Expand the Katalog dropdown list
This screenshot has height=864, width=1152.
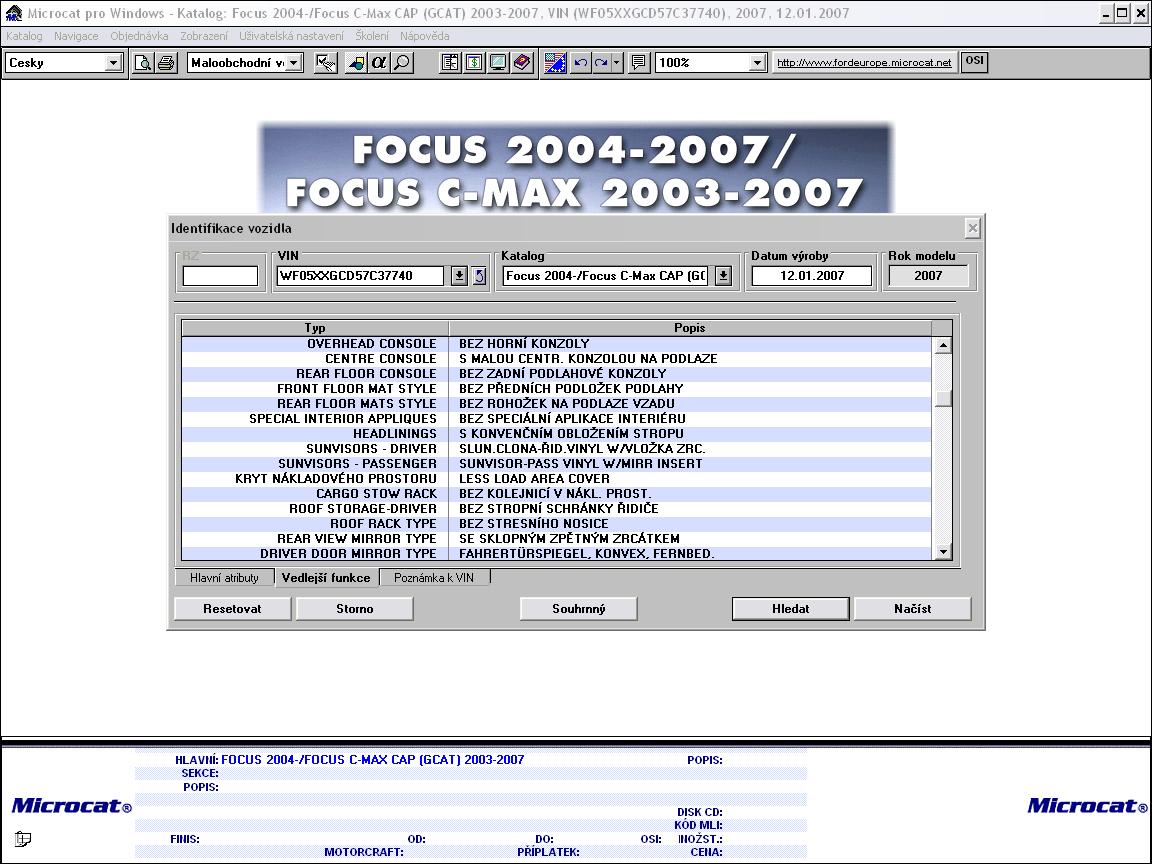point(723,276)
